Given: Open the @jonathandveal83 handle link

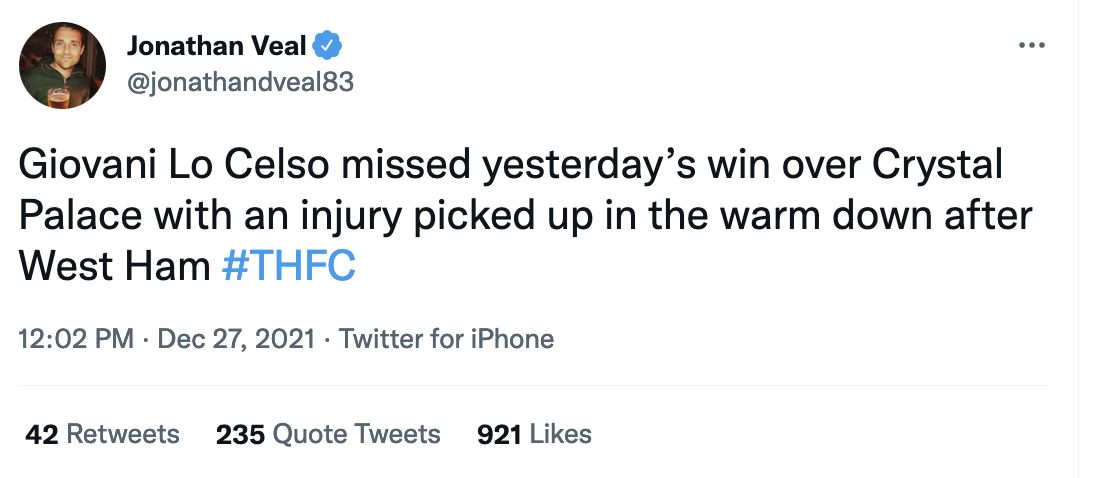Looking at the screenshot, I should (240, 83).
